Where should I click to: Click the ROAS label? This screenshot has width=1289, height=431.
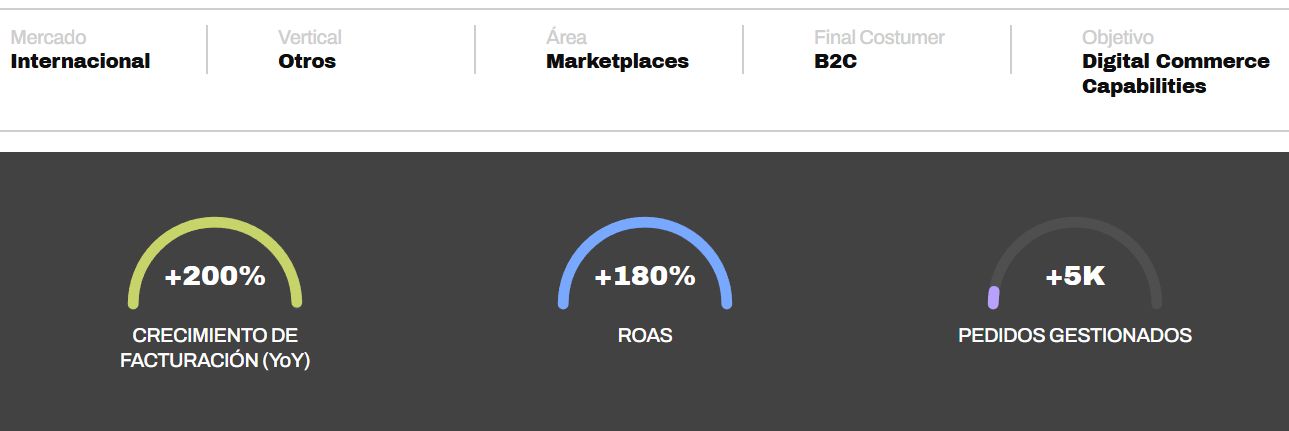point(645,335)
